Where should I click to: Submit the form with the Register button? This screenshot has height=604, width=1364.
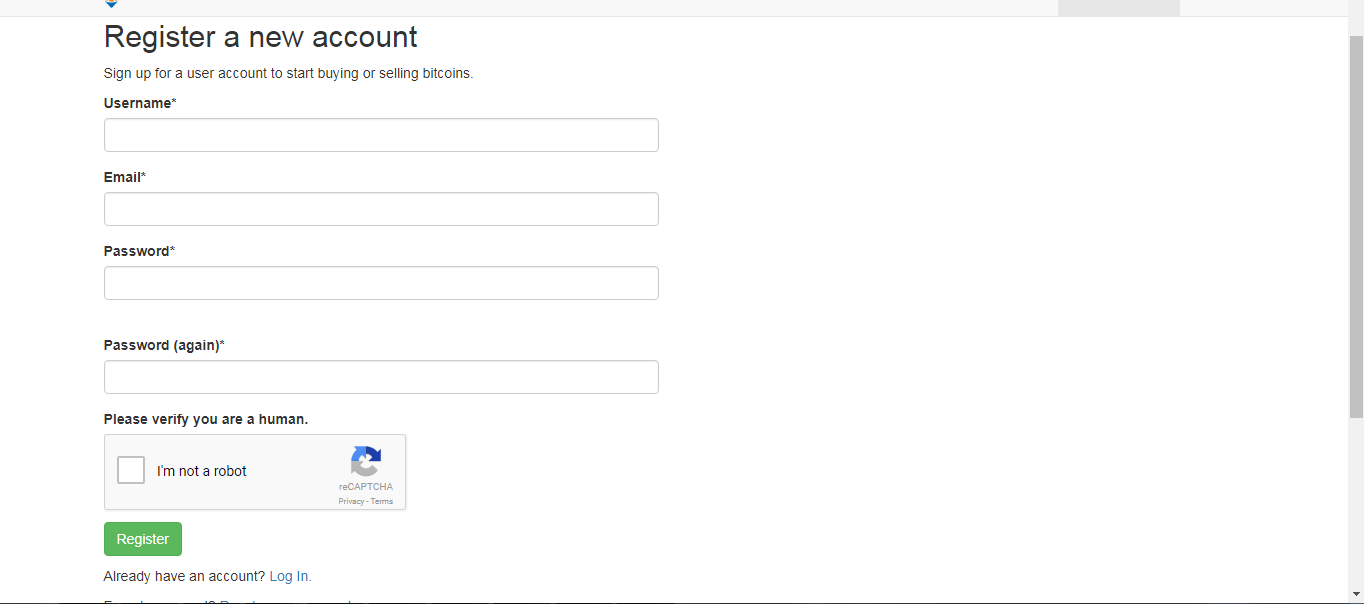143,539
